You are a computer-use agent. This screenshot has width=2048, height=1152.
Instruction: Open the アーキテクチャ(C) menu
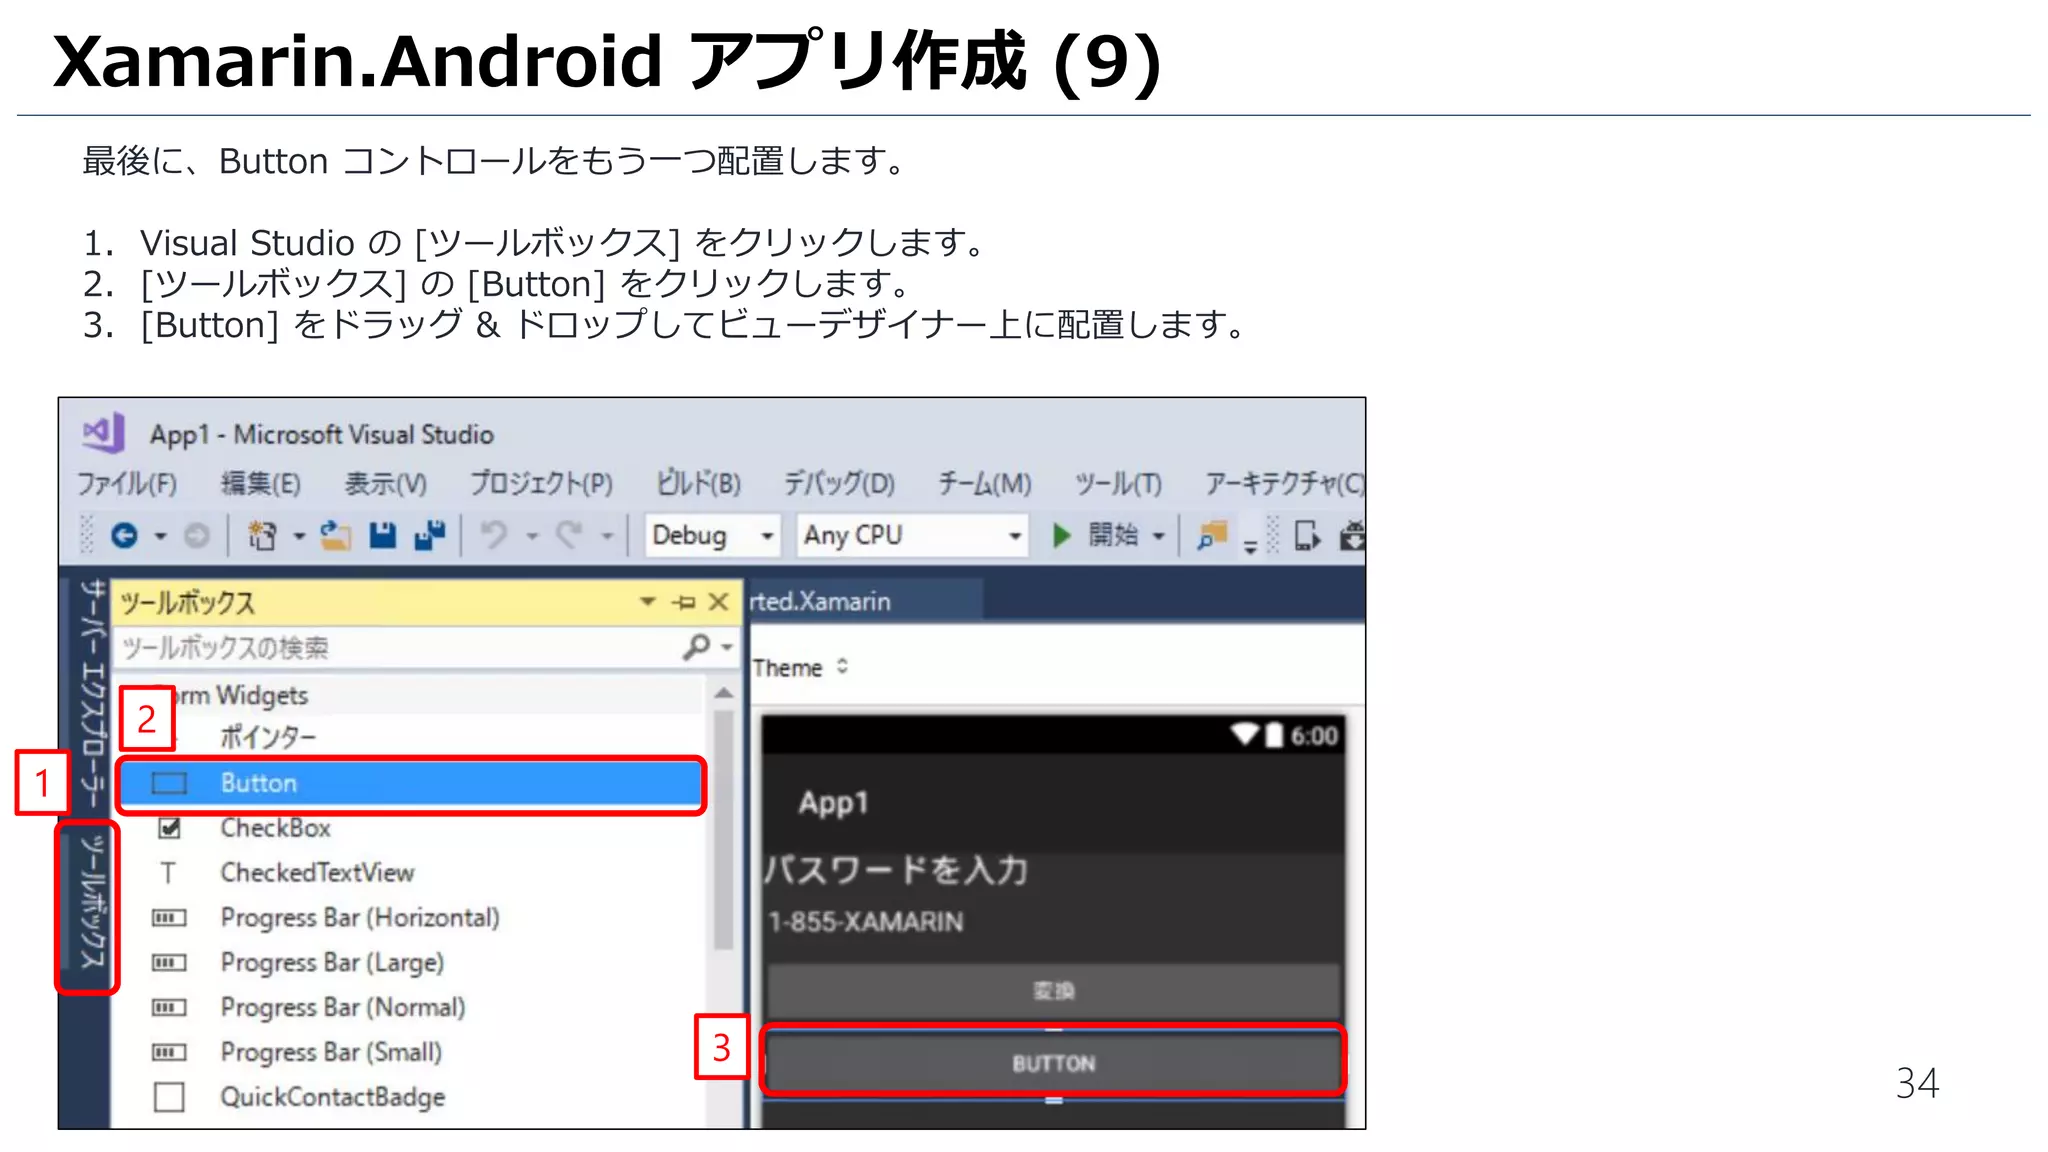(x=1284, y=484)
